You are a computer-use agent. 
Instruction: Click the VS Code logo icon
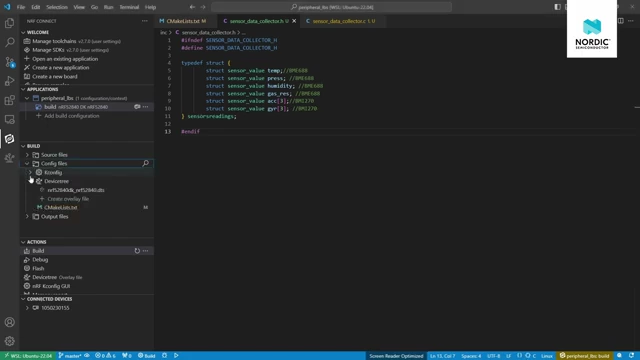pos(7,7)
